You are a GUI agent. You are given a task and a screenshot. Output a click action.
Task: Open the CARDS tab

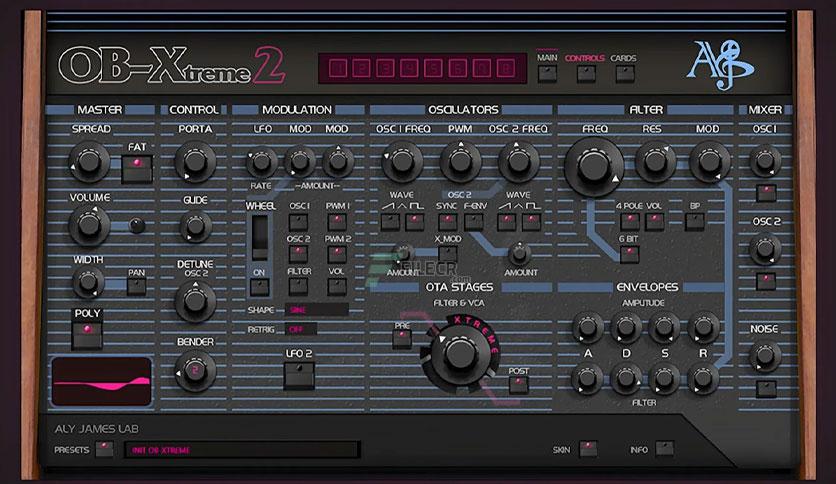[x=624, y=74]
